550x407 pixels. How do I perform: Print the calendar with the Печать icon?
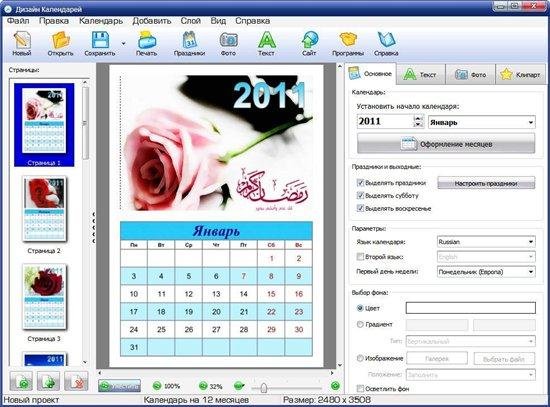coord(147,43)
